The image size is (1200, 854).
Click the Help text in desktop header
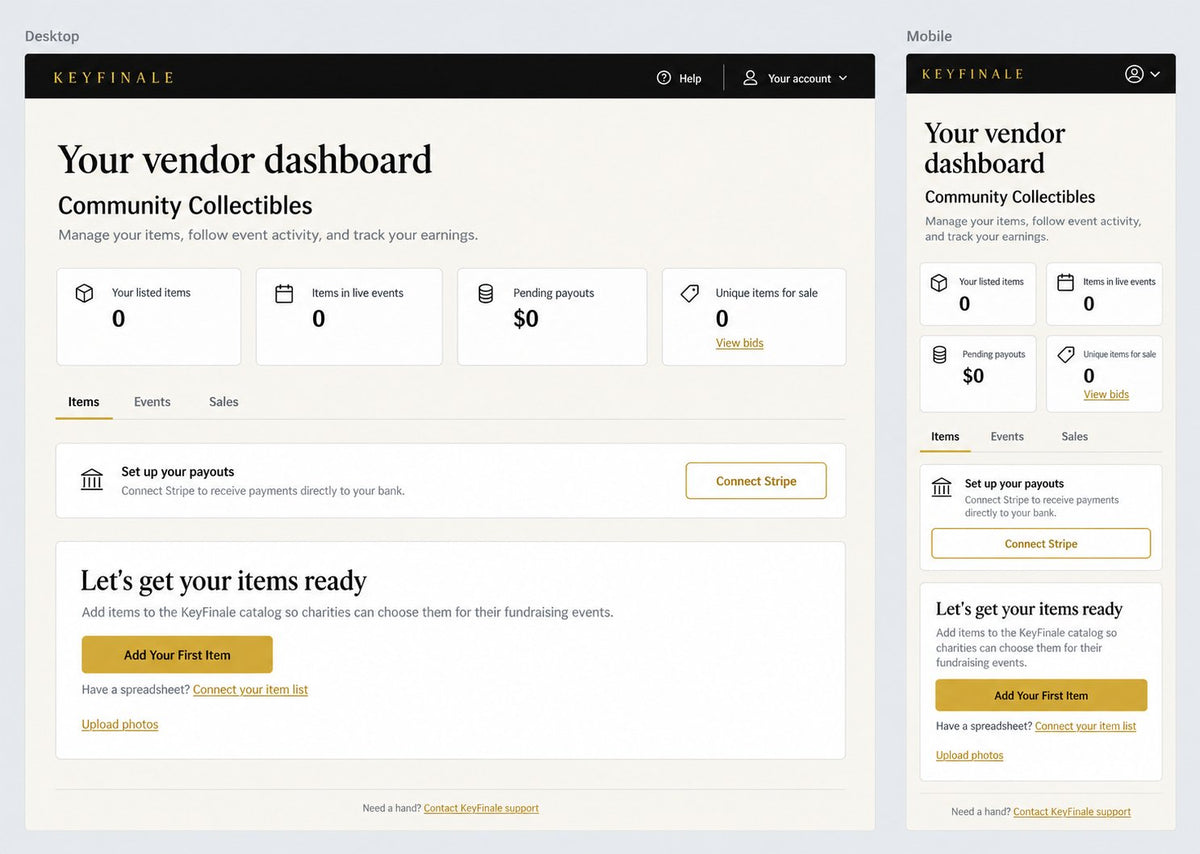pos(690,78)
